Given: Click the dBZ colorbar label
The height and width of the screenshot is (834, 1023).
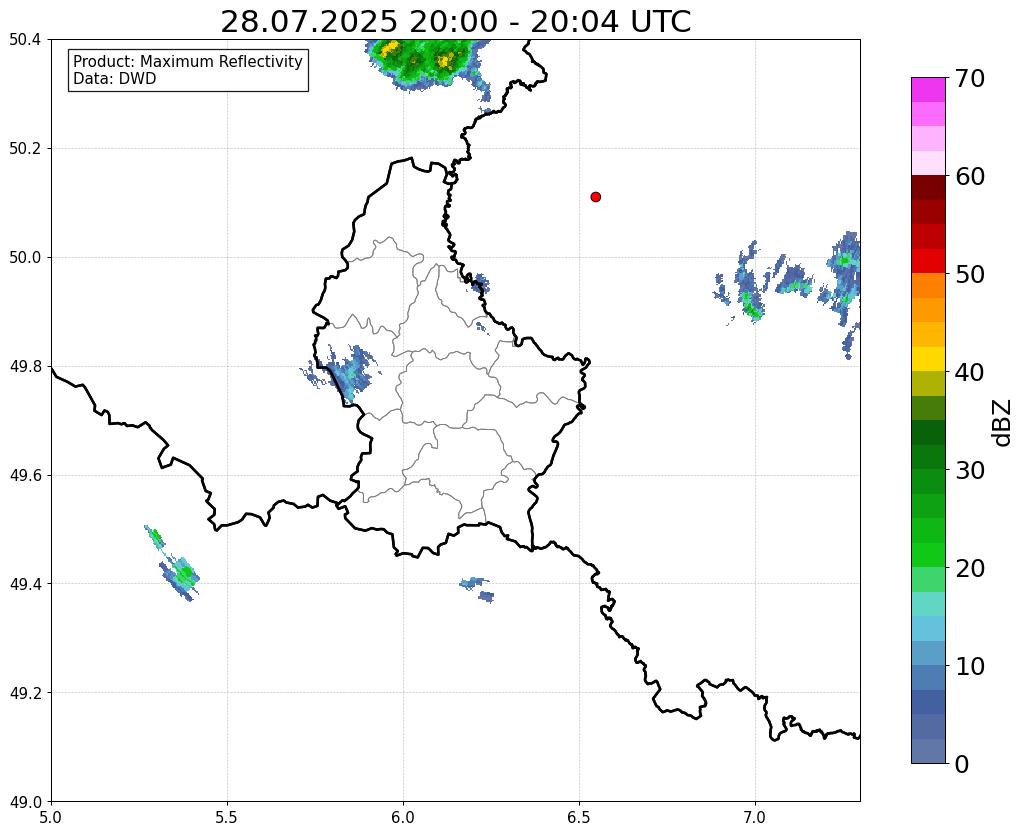Looking at the screenshot, I should 1003,422.
